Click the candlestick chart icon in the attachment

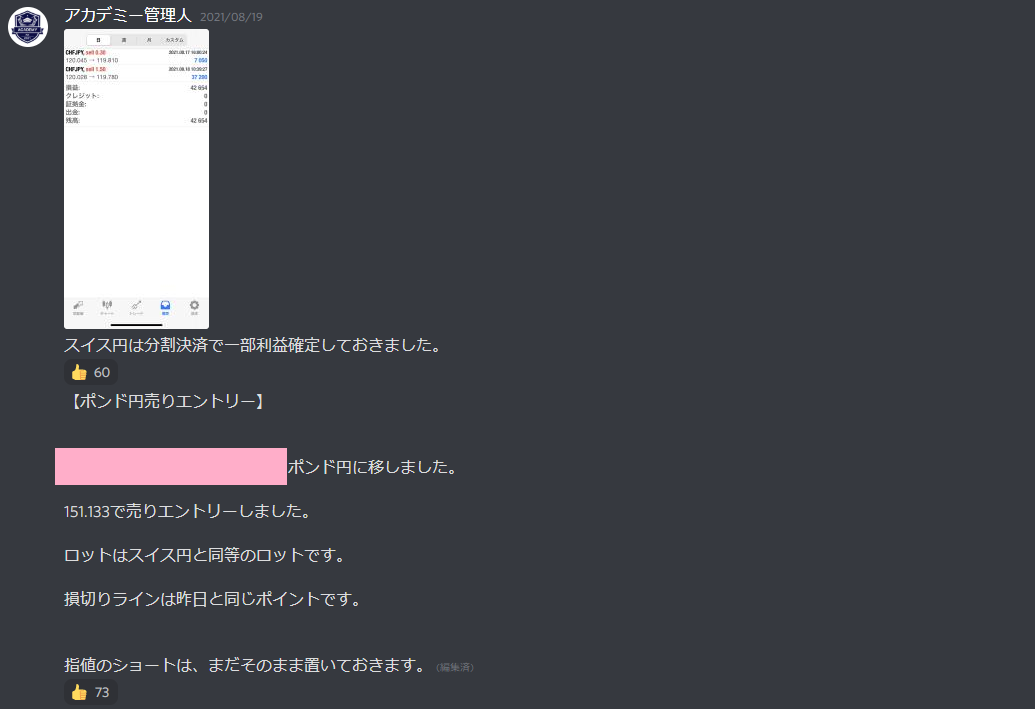click(x=107, y=307)
